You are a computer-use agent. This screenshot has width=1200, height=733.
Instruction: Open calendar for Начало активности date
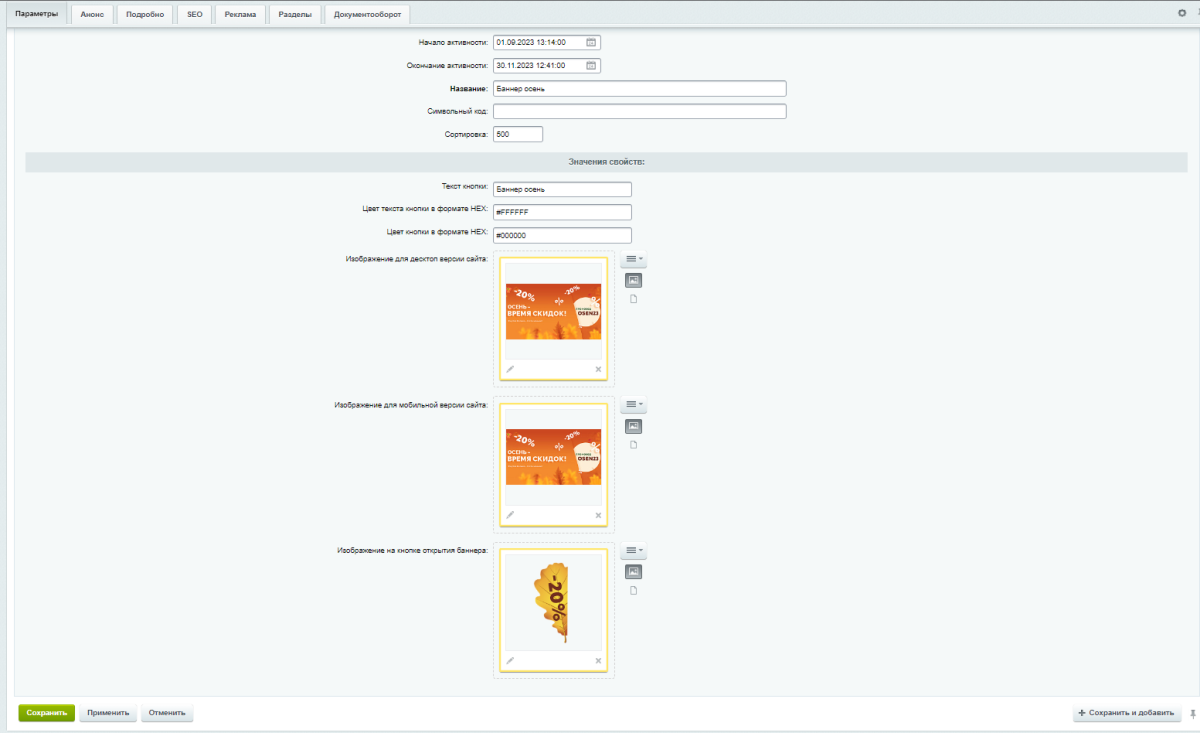point(591,43)
